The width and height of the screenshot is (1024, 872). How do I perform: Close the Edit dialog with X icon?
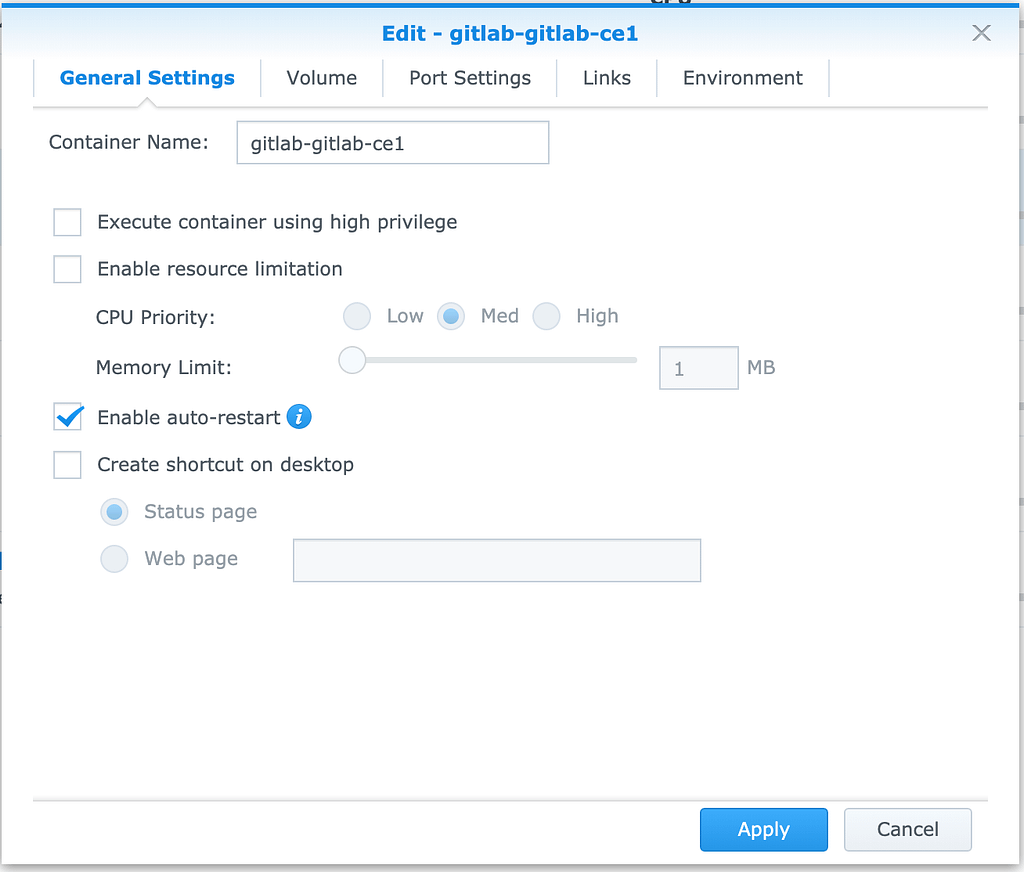point(981,33)
